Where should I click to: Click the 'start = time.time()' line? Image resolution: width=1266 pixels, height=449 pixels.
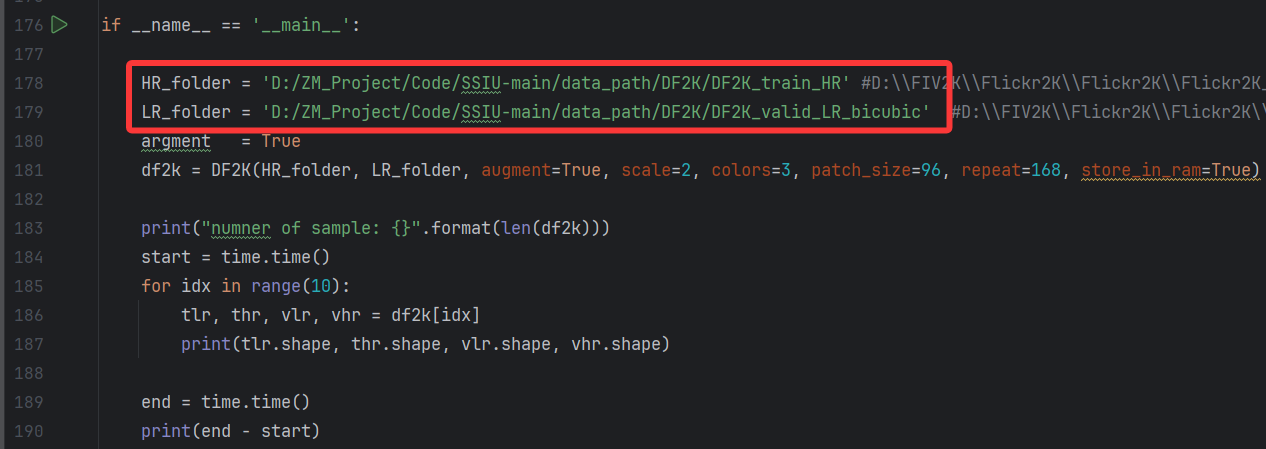click(236, 257)
